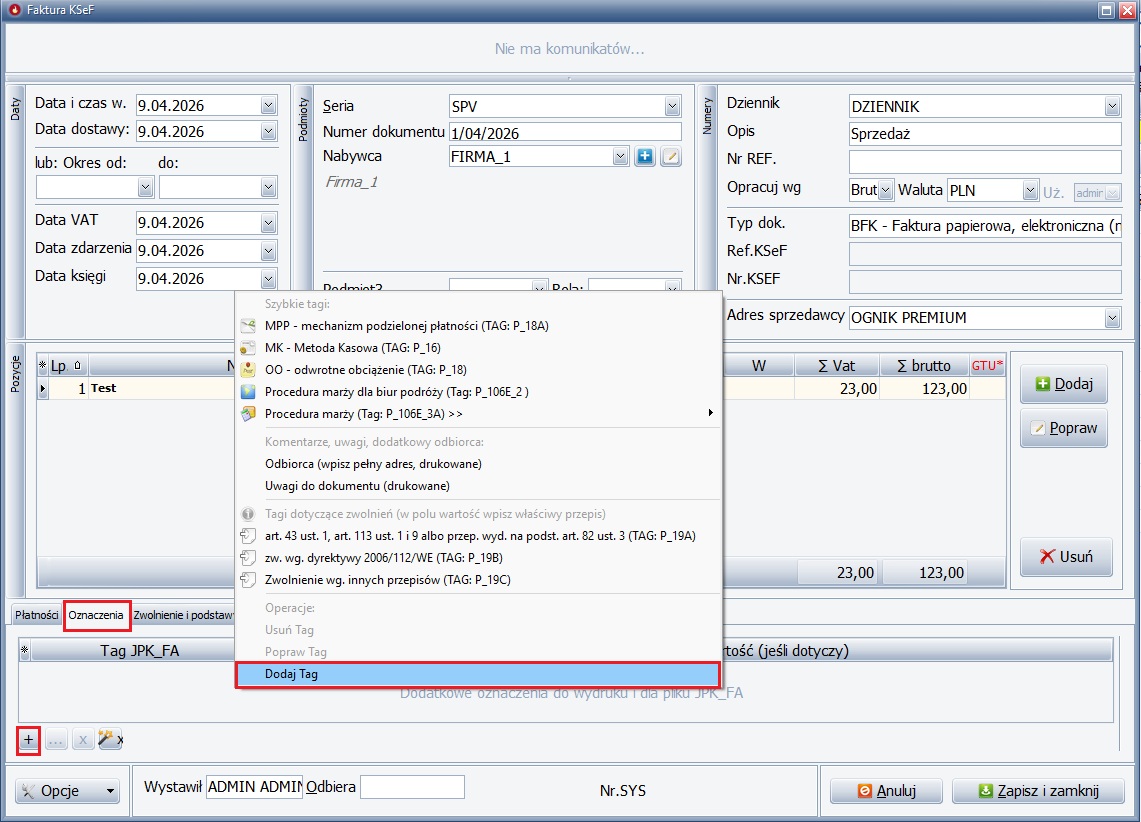
Task: Open the Data VAT date picker
Action: 267,223
